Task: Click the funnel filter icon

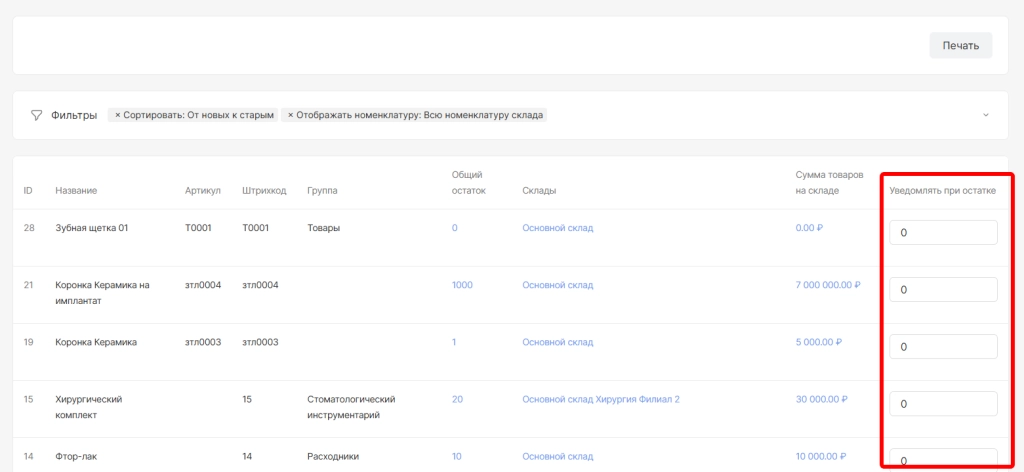Action: pos(37,115)
